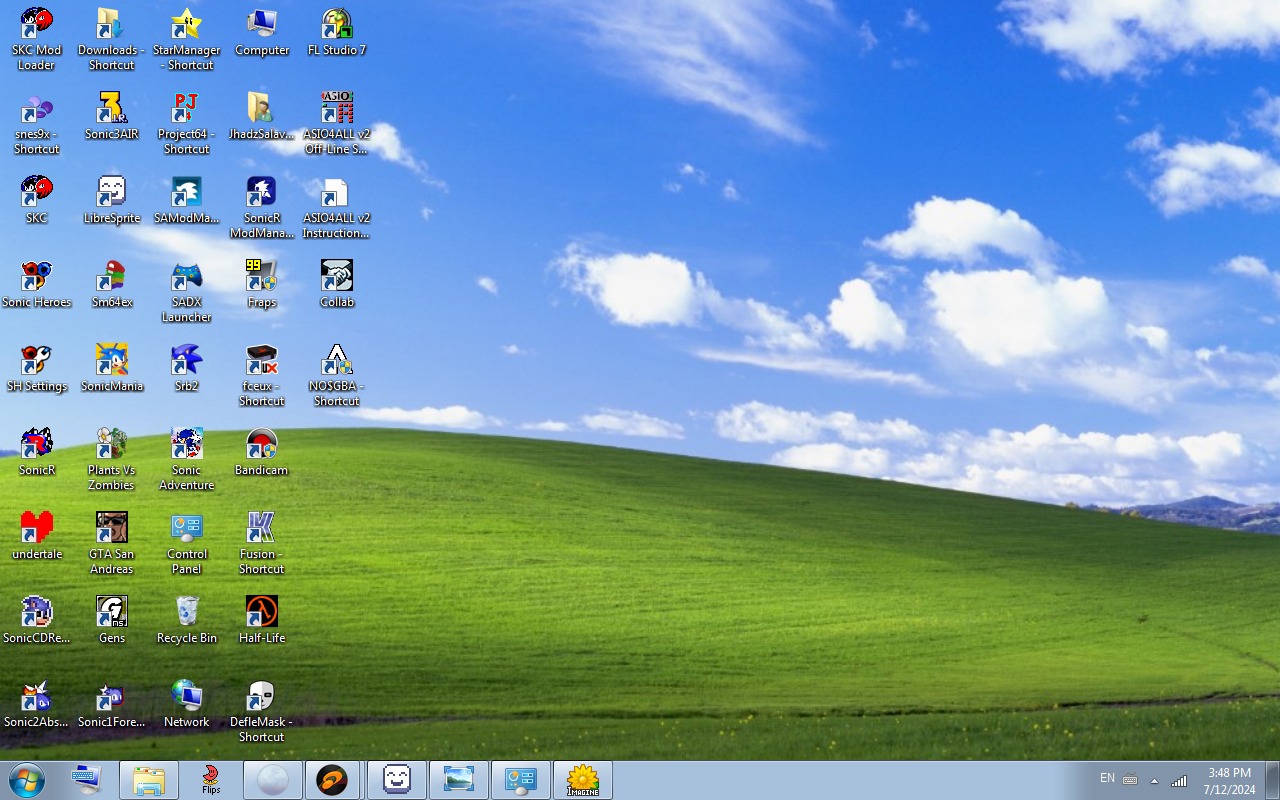
Task: Open the Windows Start menu
Action: click(27, 780)
